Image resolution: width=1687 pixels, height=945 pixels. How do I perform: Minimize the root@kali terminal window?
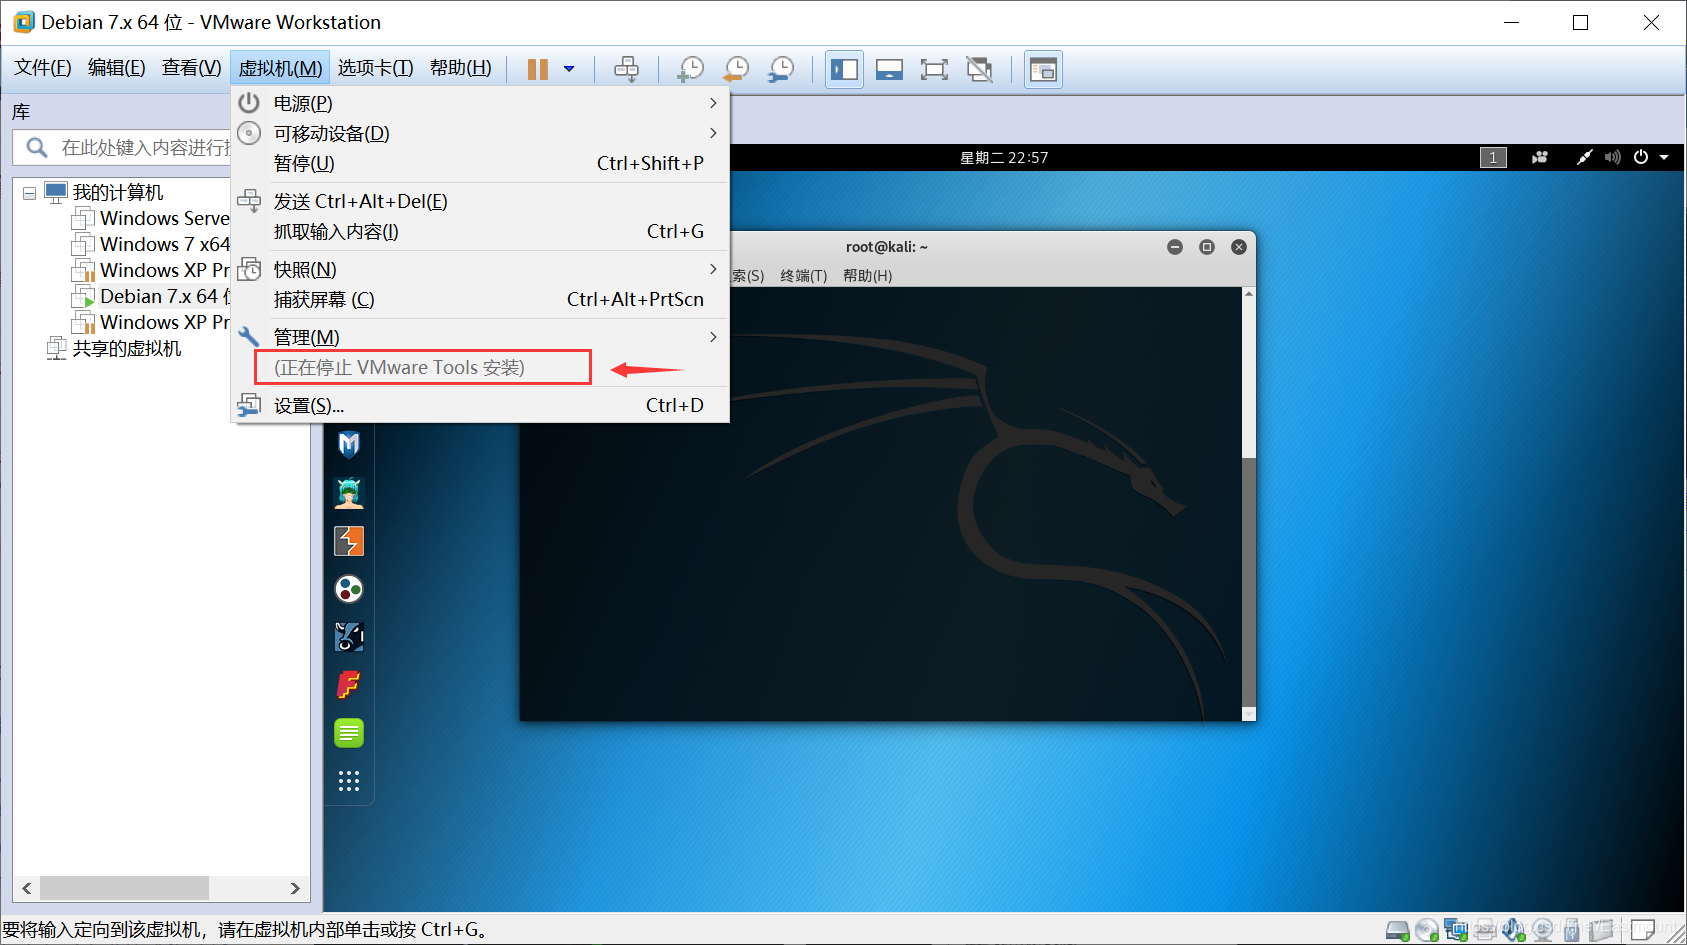[x=1175, y=247]
